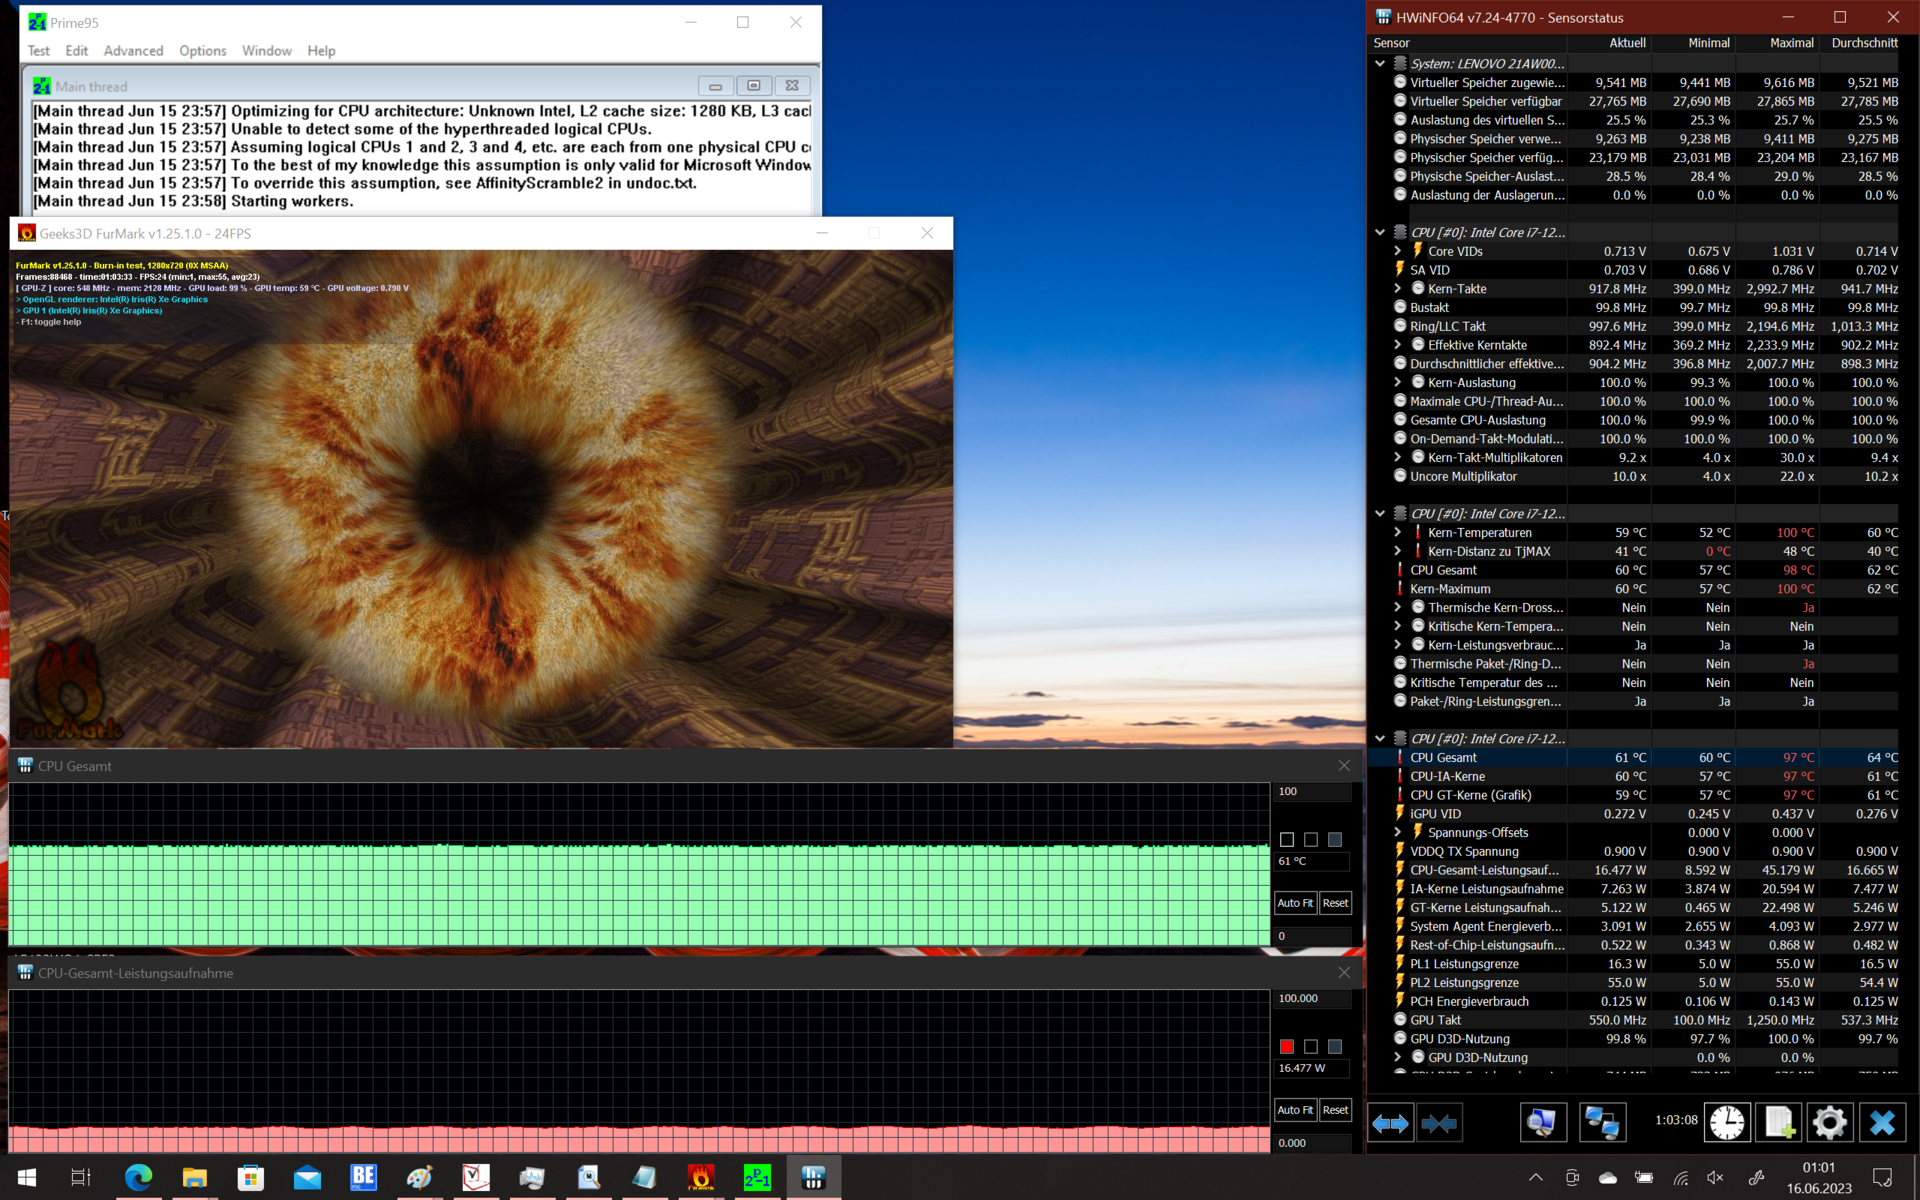Viewport: 1920px width, 1200px height.
Task: Click the 100 max value field in CPU Gesamt graph
Action: coord(1312,792)
